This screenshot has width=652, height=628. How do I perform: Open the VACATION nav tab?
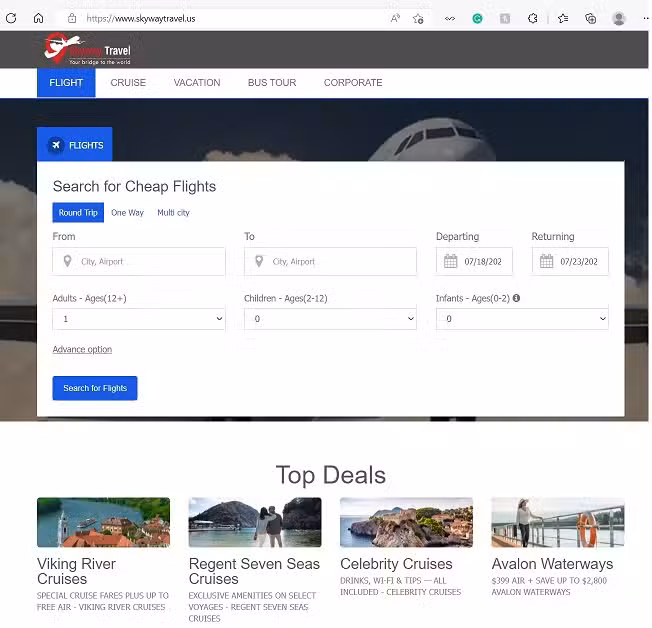click(x=197, y=82)
